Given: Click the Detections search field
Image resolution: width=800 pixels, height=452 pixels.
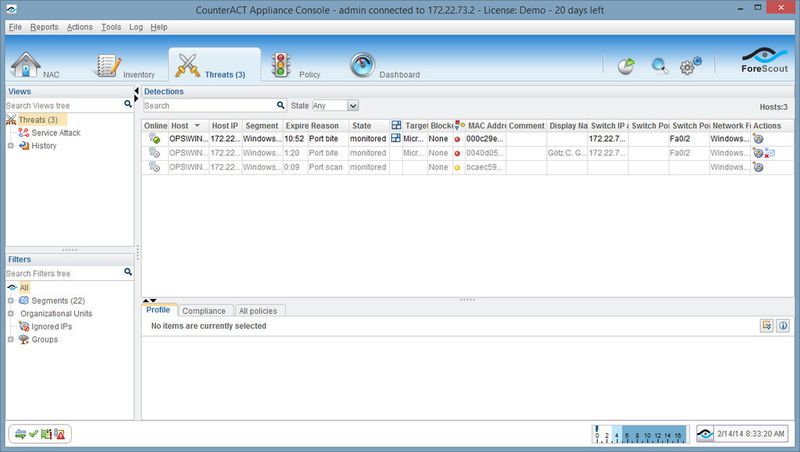Looking at the screenshot, I should coord(209,106).
